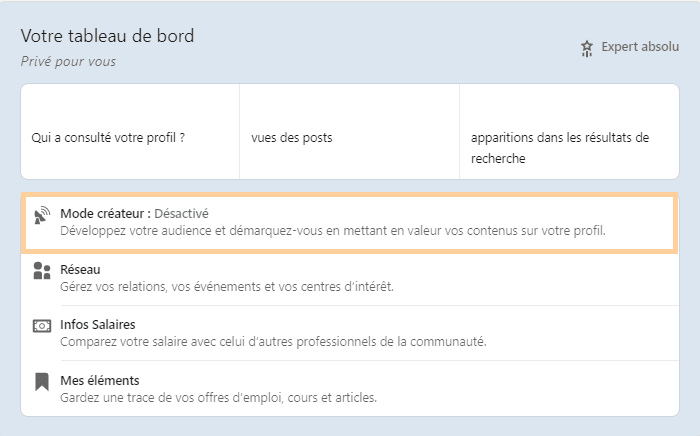
Task: Click "Gérez vos relations" network description
Action: (227, 287)
